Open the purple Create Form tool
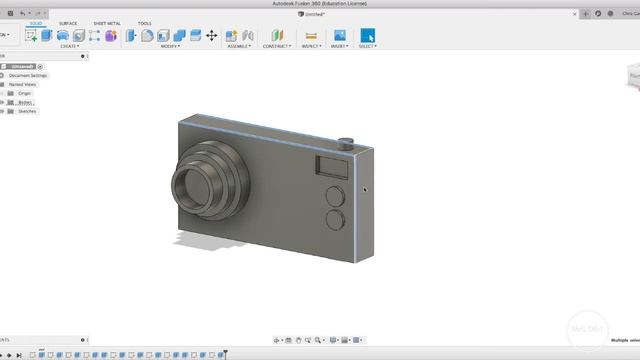The height and width of the screenshot is (360, 640). click(111, 36)
